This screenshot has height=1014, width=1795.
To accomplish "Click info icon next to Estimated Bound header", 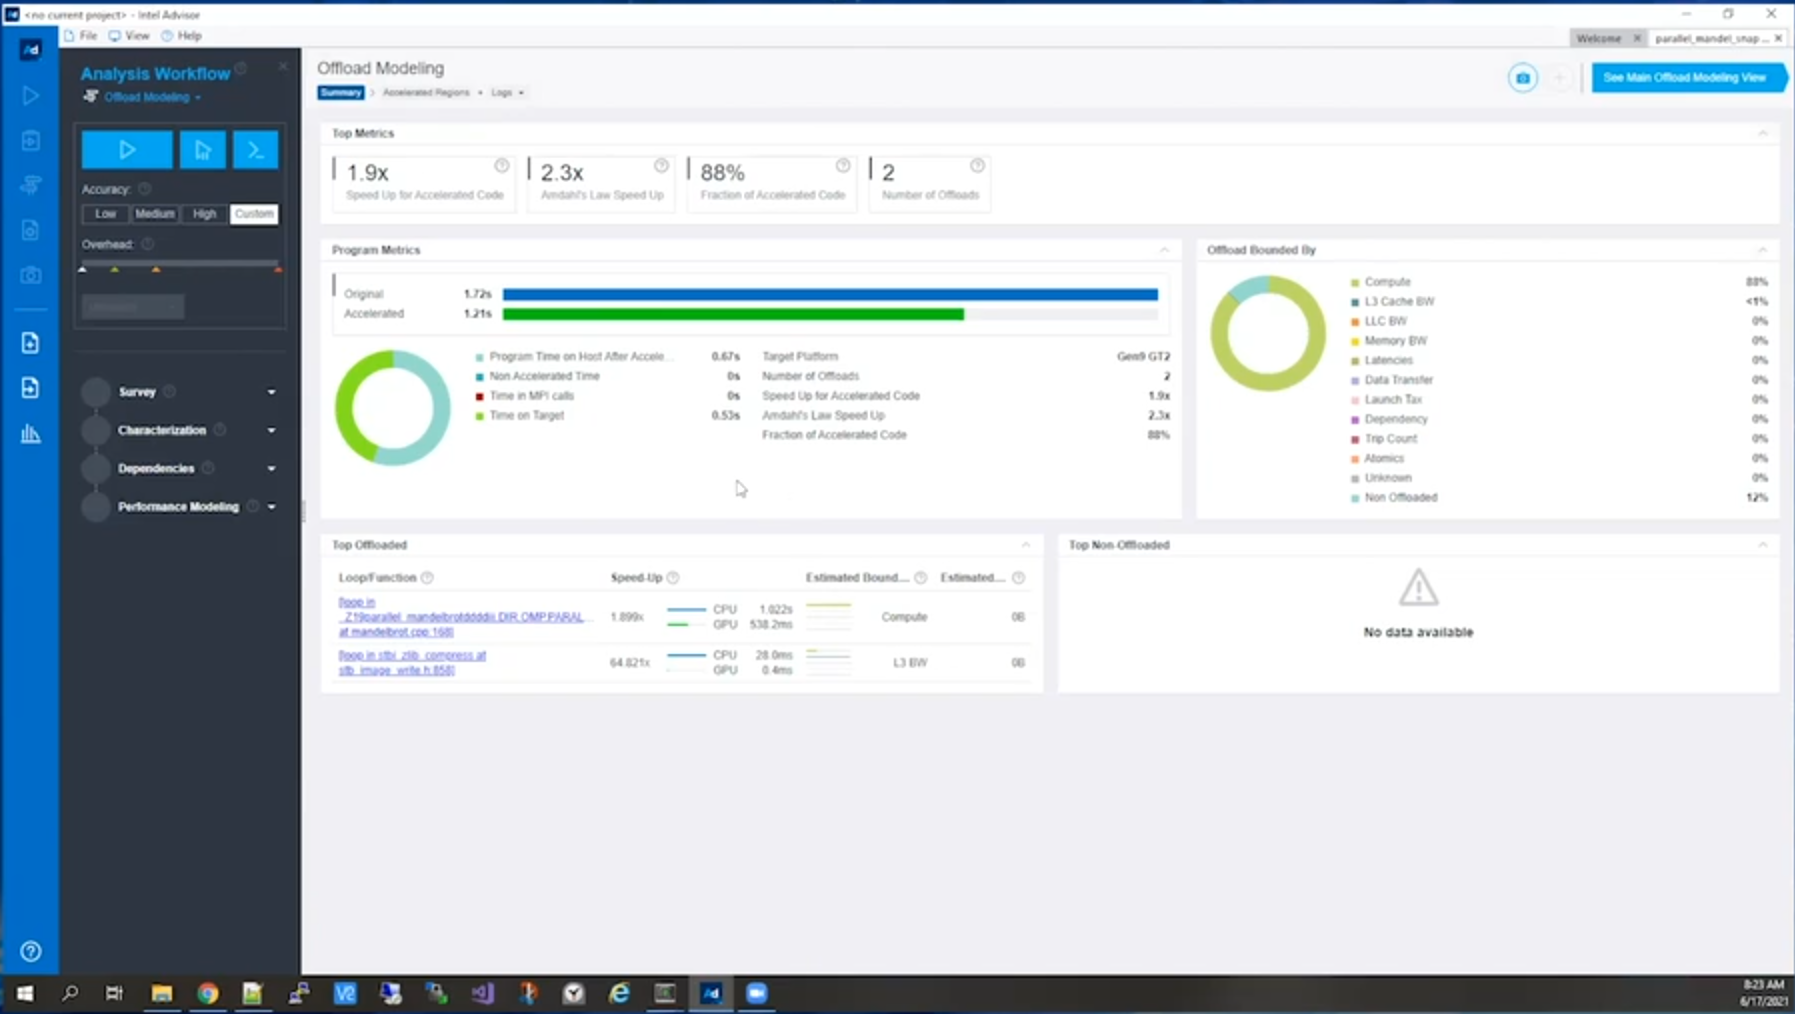I will tap(920, 578).
